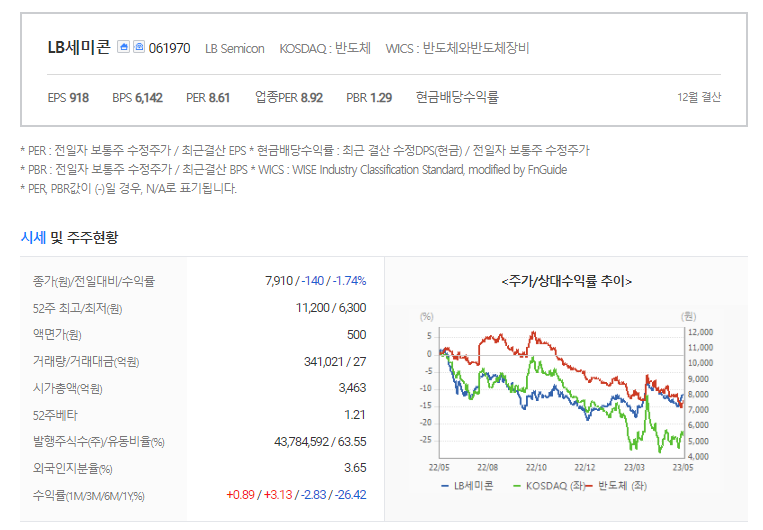The width and height of the screenshot is (763, 530).
Task: Click the 거래량/거래대금(억원) row label
Action: click(x=86, y=362)
